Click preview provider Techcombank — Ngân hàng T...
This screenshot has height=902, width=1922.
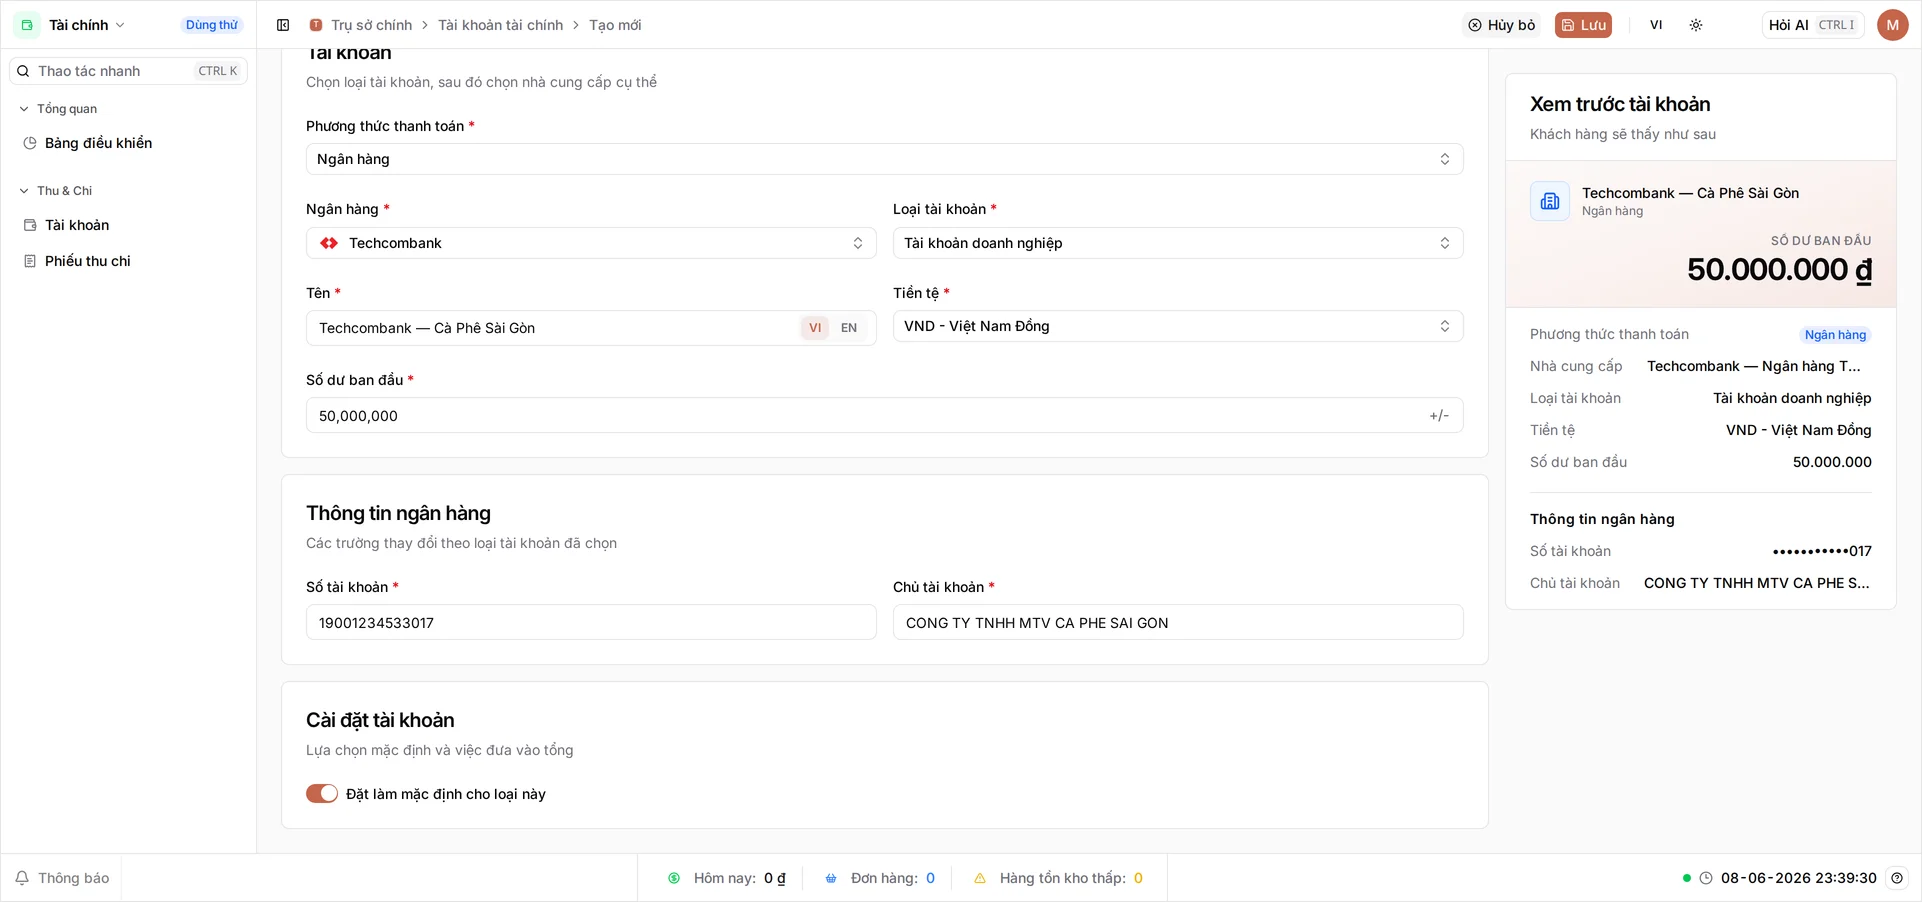1754,366
